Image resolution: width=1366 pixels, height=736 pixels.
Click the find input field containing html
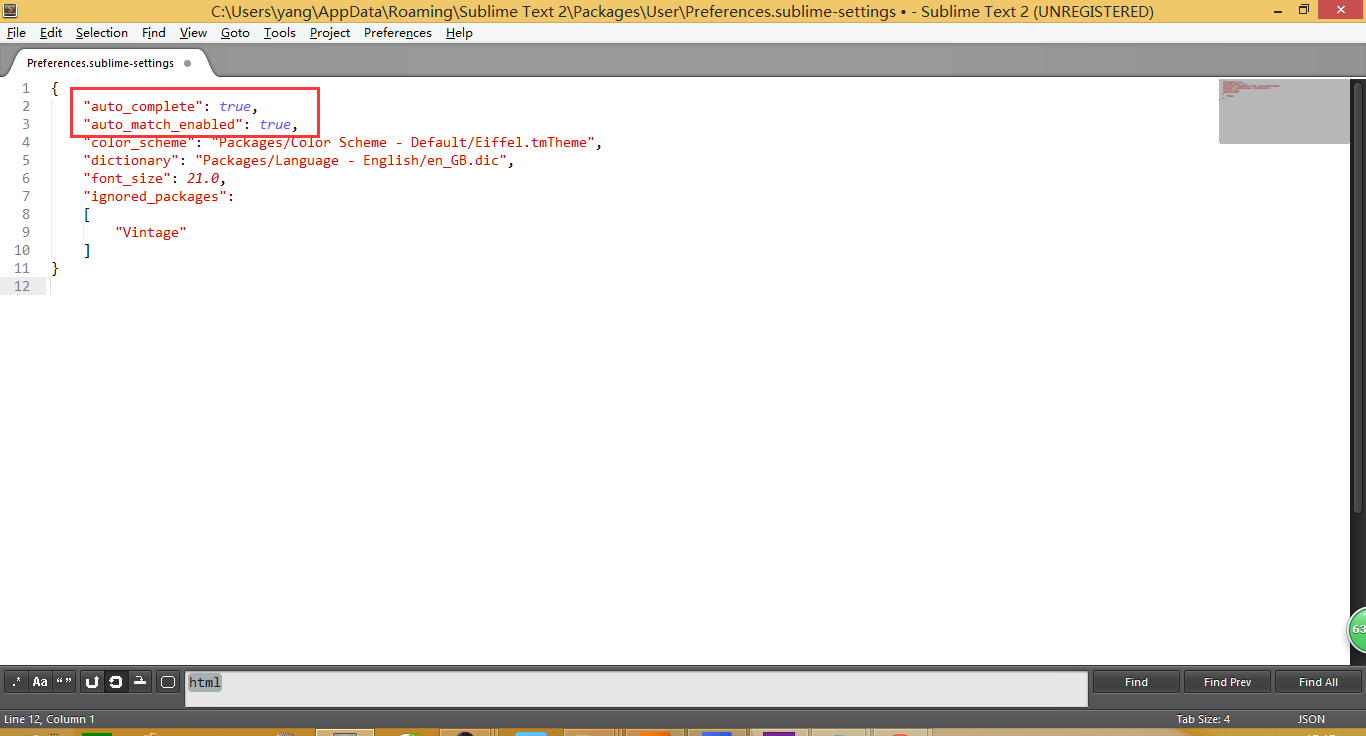coord(636,689)
